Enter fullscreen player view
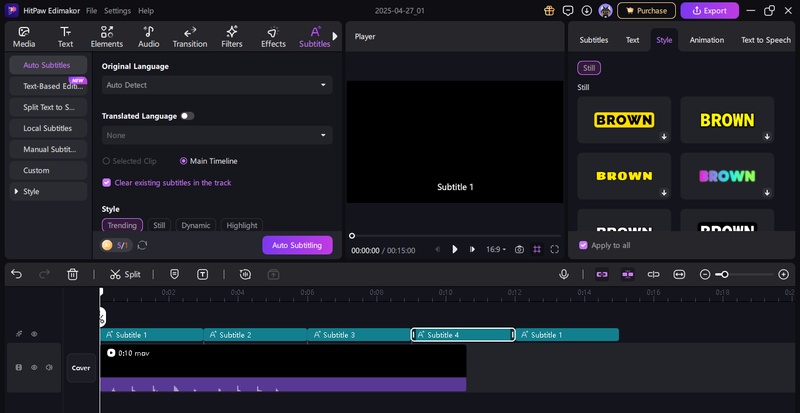The width and height of the screenshot is (800, 413). point(555,249)
